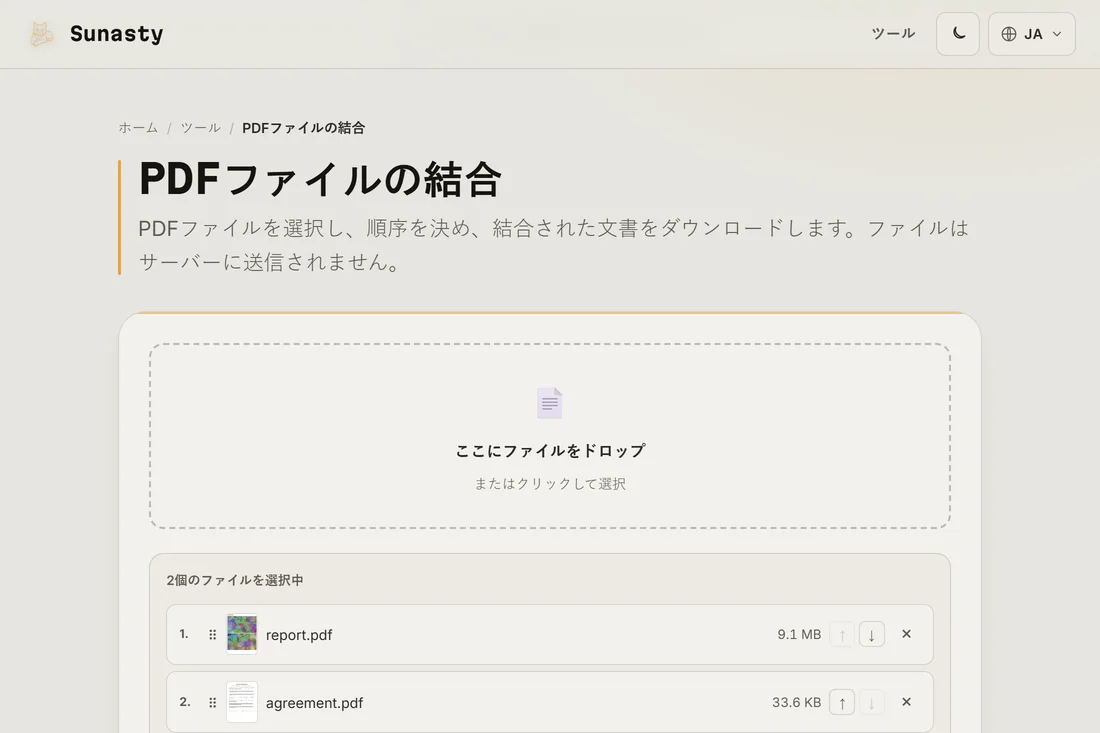The width and height of the screenshot is (1100, 733).
Task: Click the Sunasty cat logo icon
Action: click(41, 34)
